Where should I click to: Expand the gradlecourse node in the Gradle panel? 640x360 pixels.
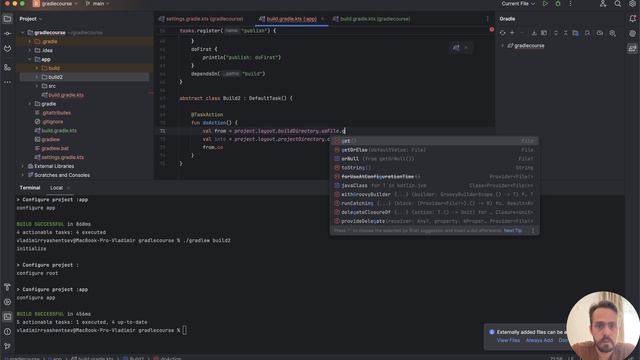click(502, 46)
